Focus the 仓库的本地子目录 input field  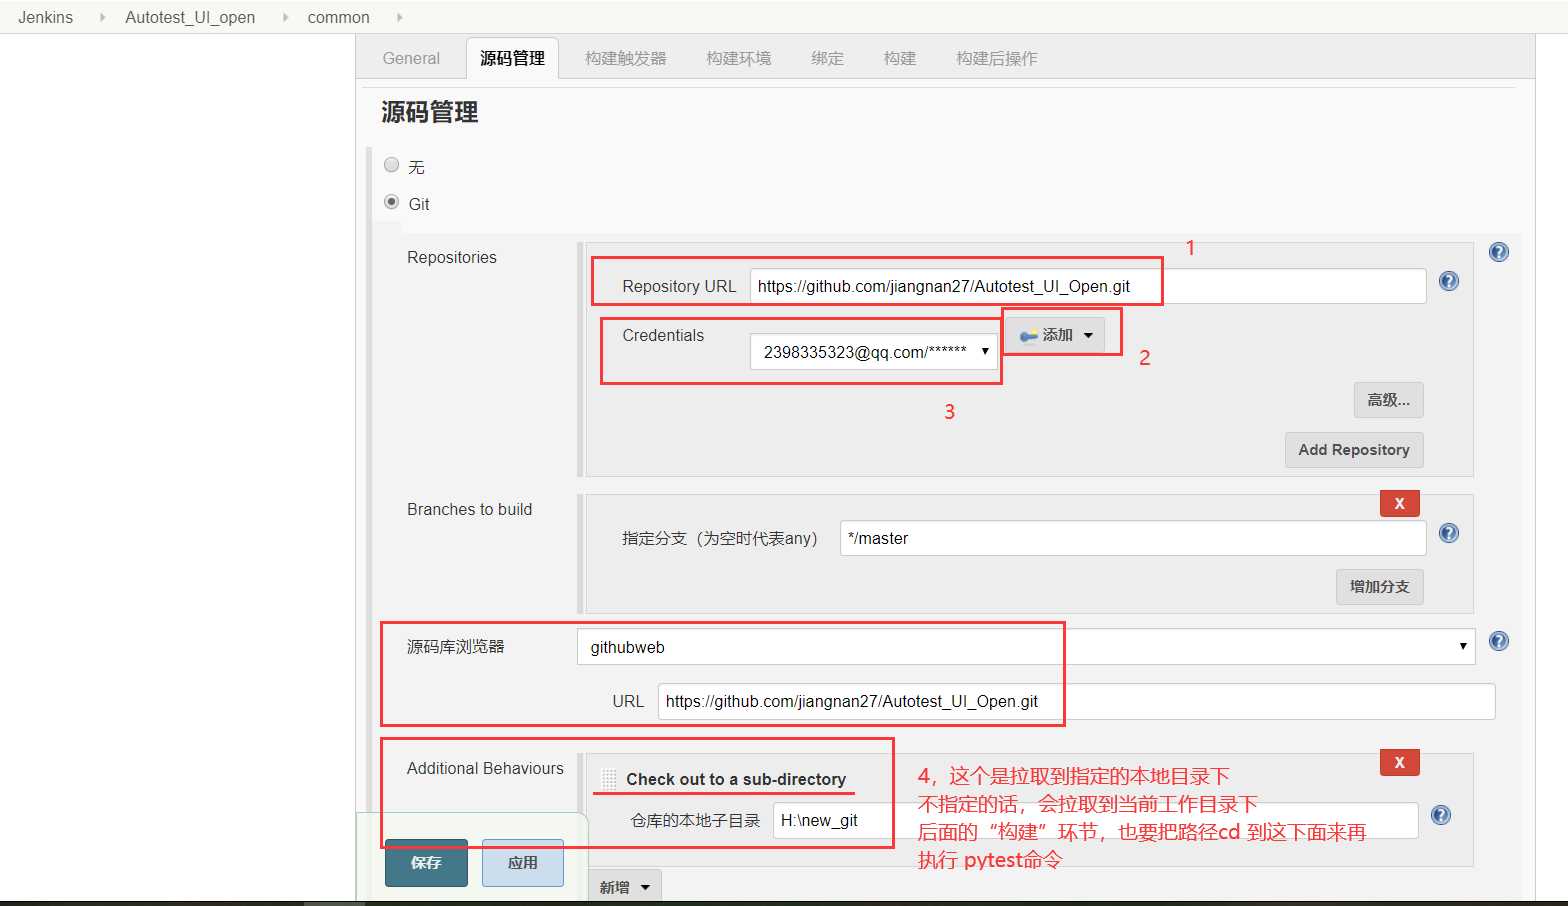(1095, 820)
